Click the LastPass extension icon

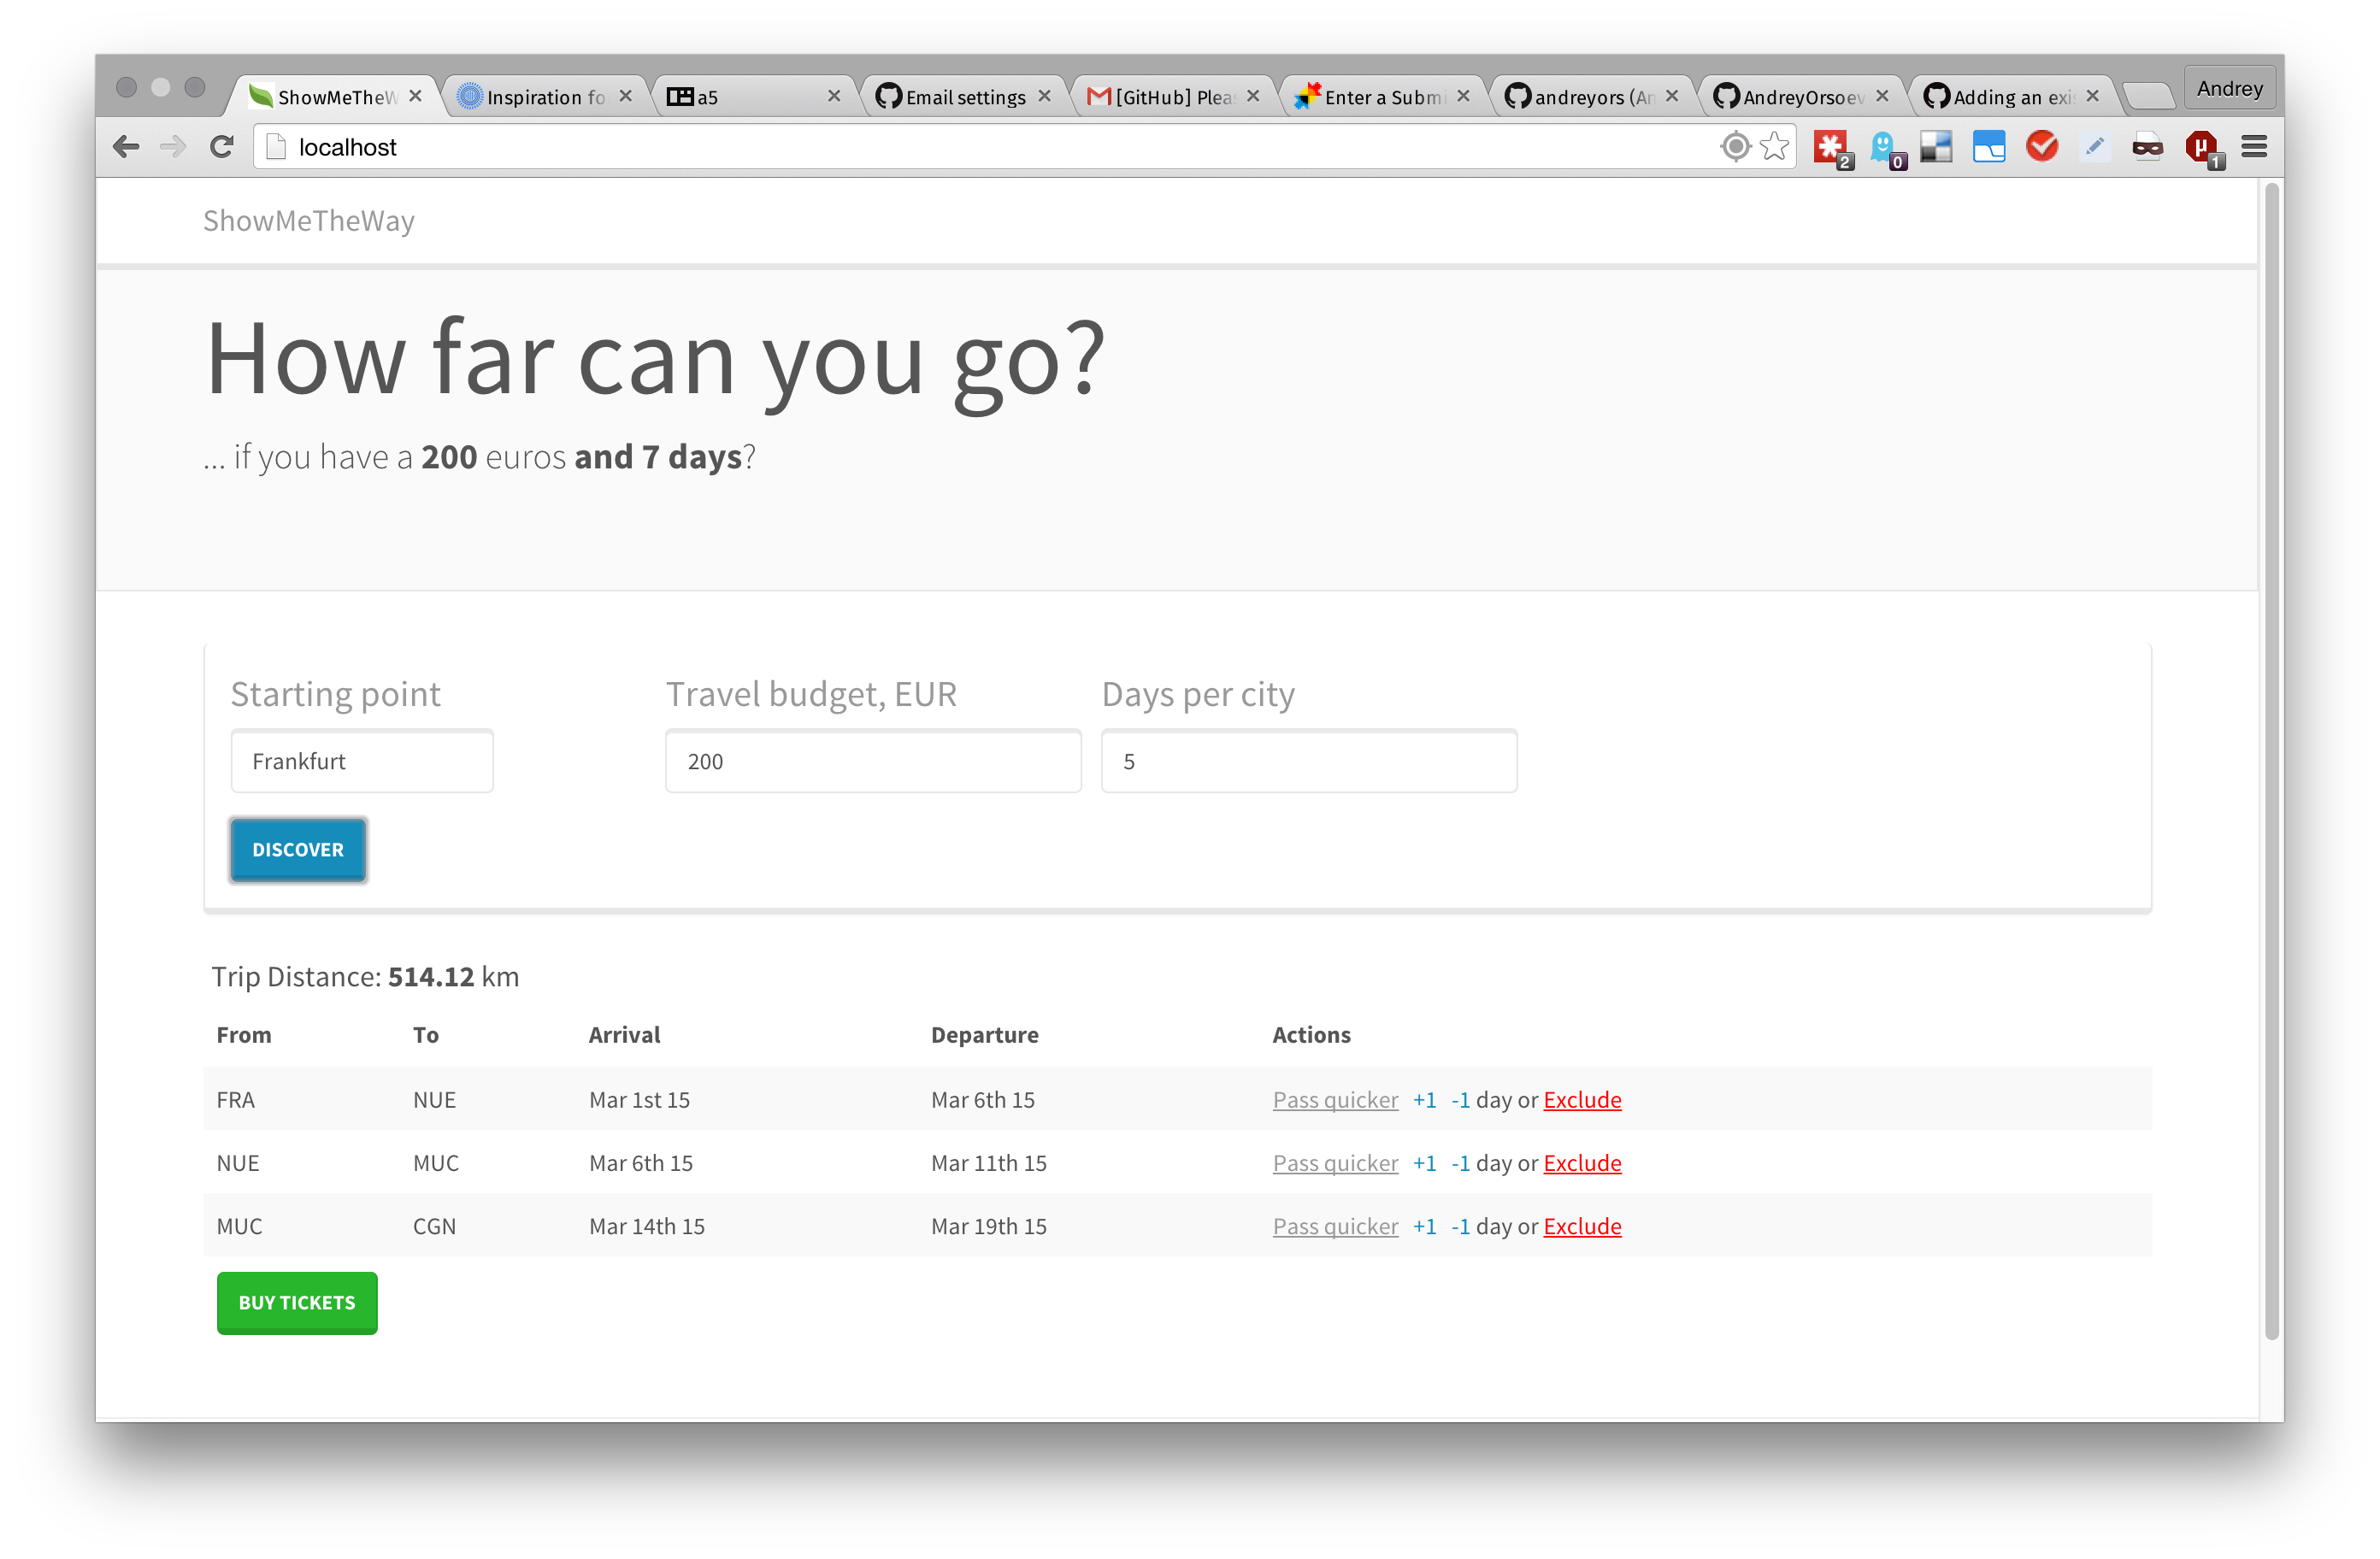click(x=1830, y=147)
